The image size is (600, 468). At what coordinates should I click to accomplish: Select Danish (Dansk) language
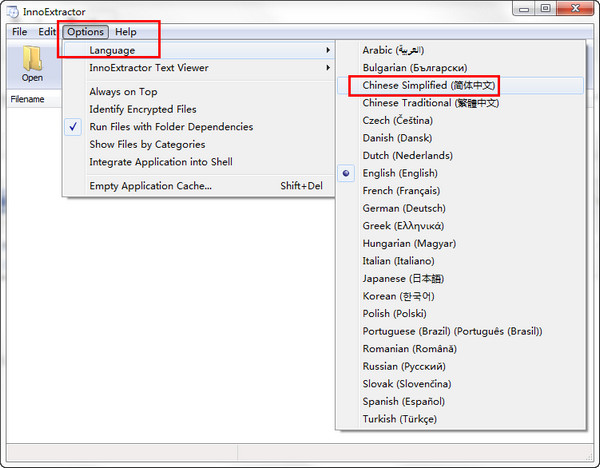click(460, 138)
